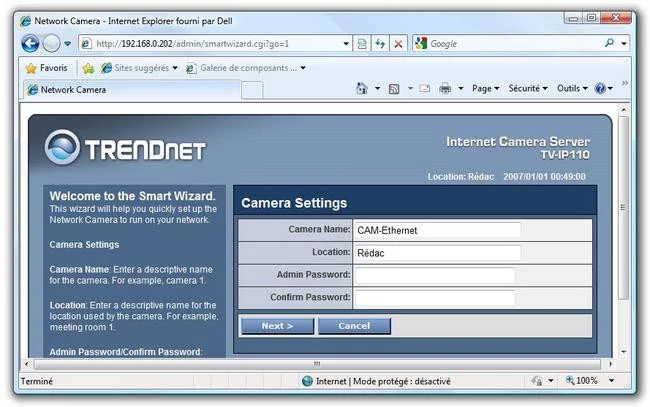650x407 pixels.
Task: Open the Sites suggérés link
Action: coord(139,68)
